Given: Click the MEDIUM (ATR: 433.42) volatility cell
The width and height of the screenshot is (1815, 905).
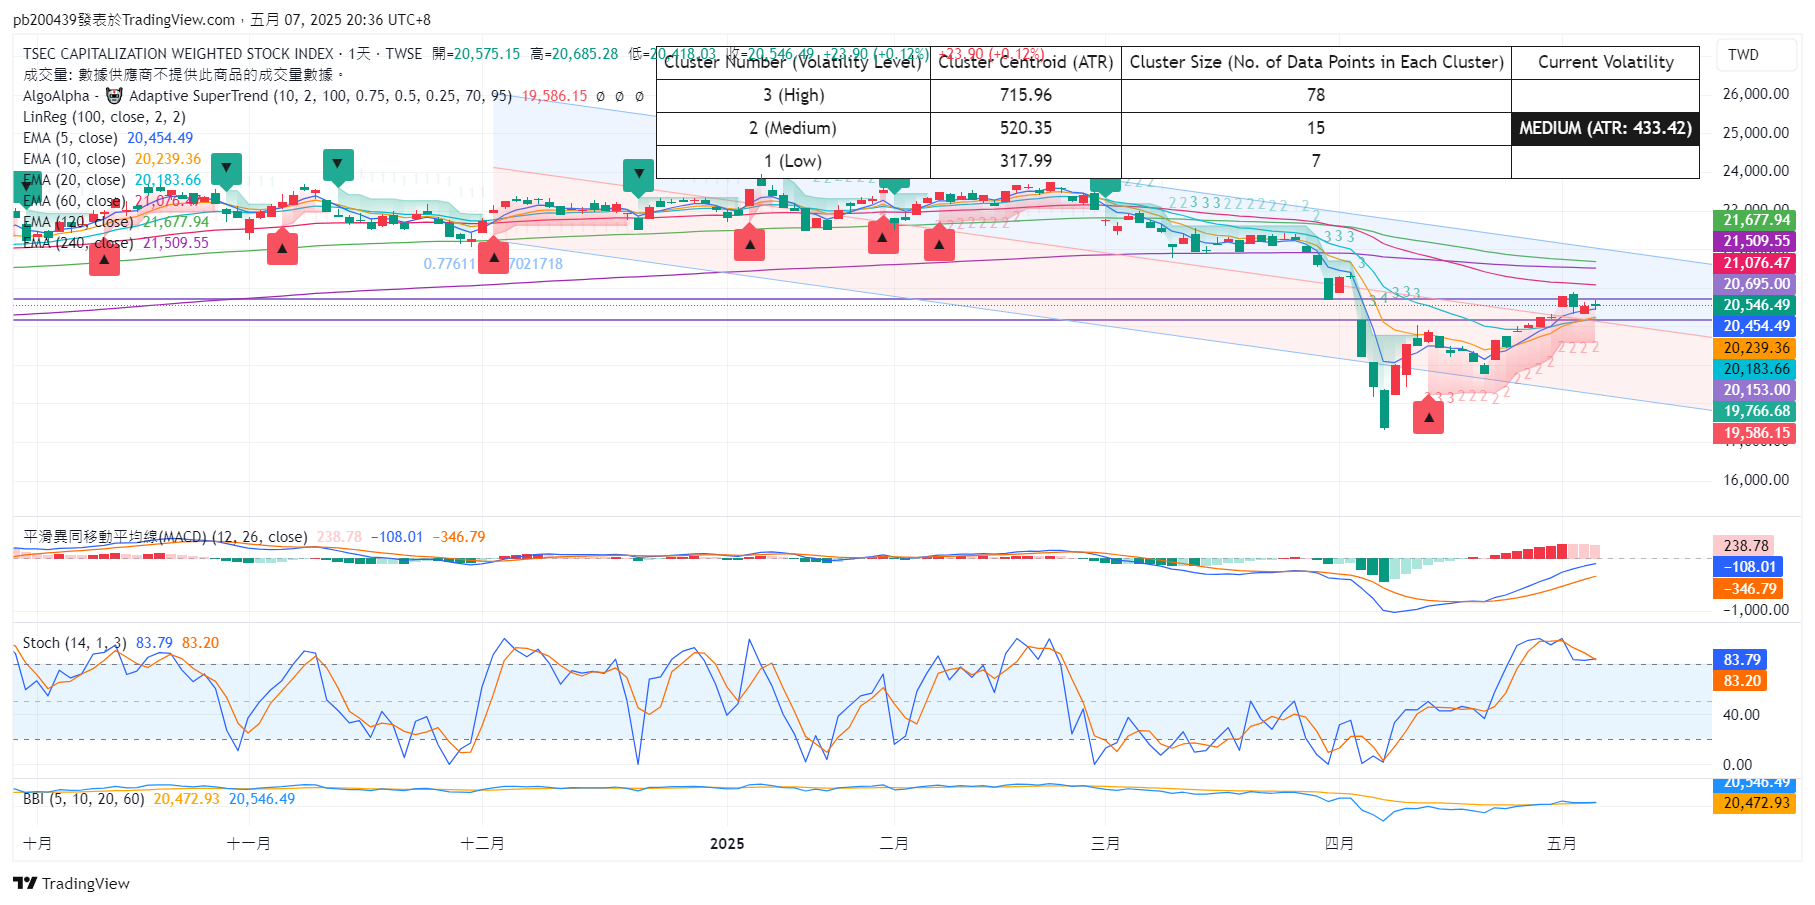Looking at the screenshot, I should (x=1605, y=128).
